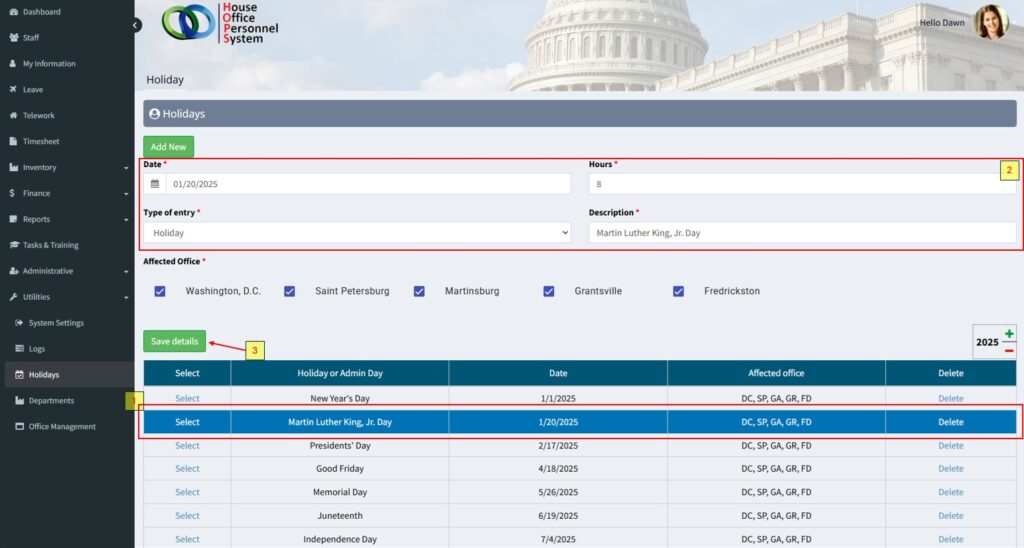This screenshot has width=1024, height=548.
Task: Open Timesheet in the sidebar
Action: [40, 142]
